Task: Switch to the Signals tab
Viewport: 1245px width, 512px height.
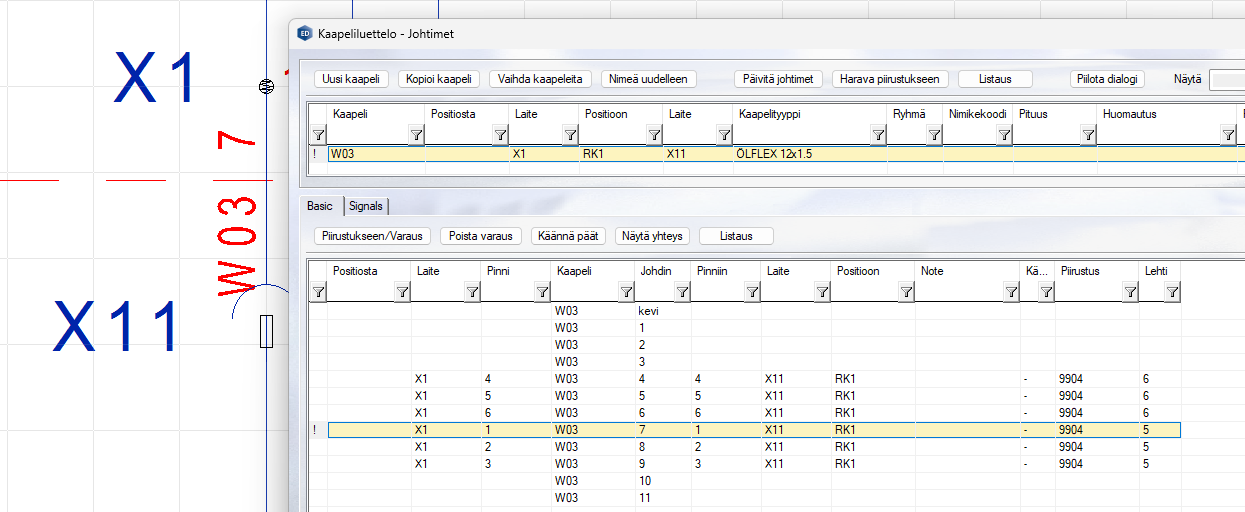Action: [366, 206]
